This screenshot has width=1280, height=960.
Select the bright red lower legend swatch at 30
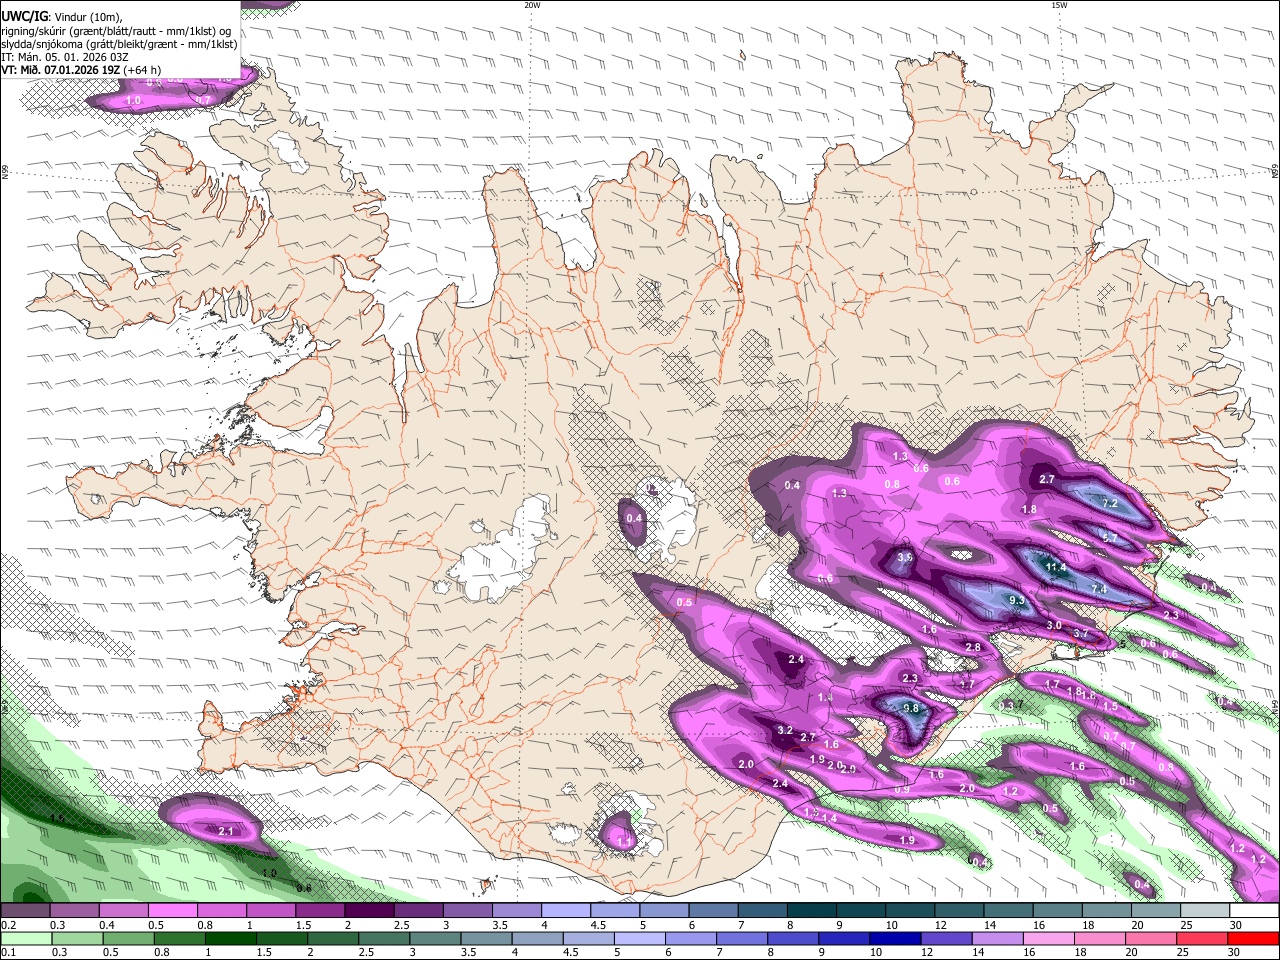pos(1253,938)
